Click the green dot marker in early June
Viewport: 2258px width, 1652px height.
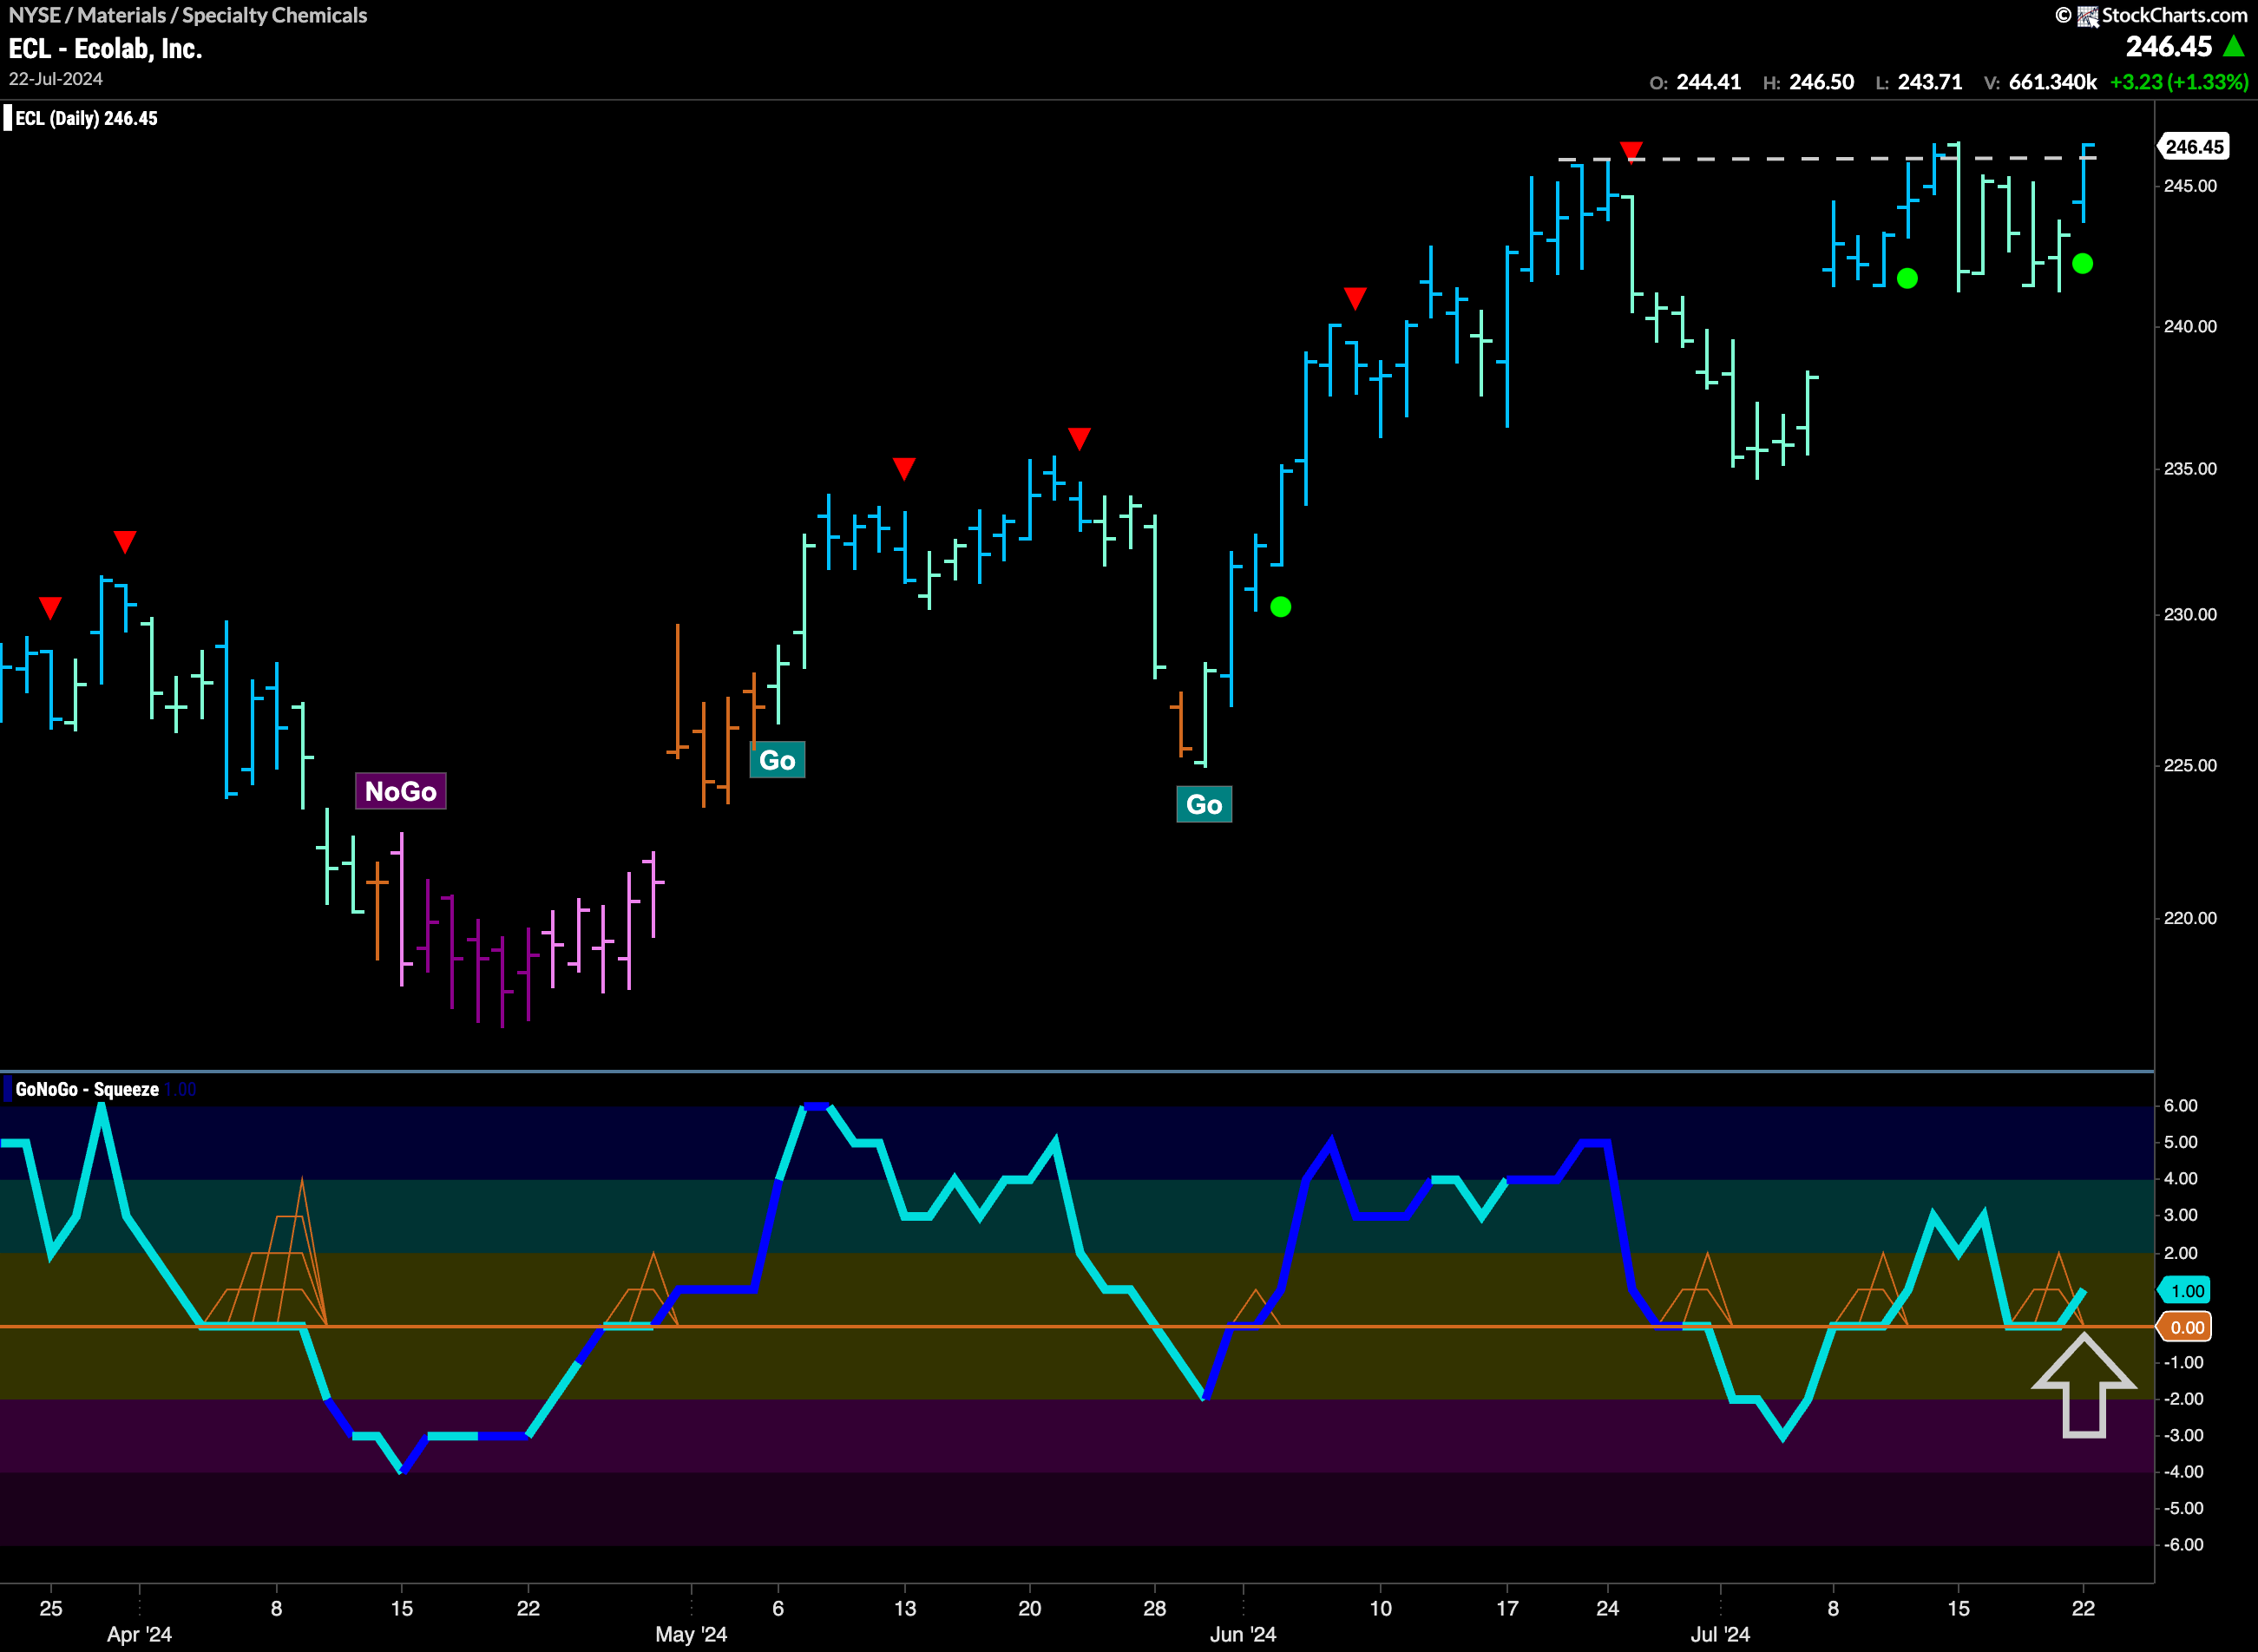pos(1280,607)
